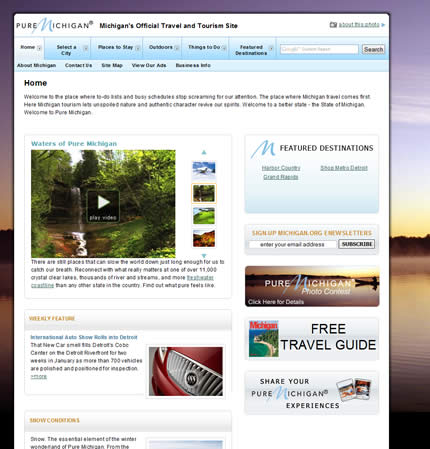Select the green golf course thumbnail
Image resolution: width=430 pixels, height=449 pixels.
[x=204, y=216]
